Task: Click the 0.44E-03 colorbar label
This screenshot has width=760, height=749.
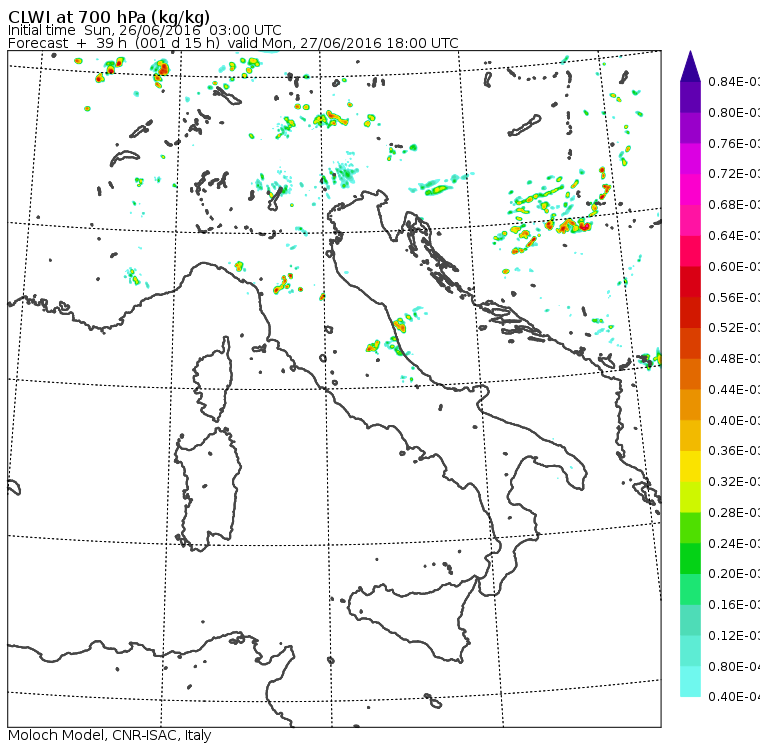Action: [x=734, y=390]
